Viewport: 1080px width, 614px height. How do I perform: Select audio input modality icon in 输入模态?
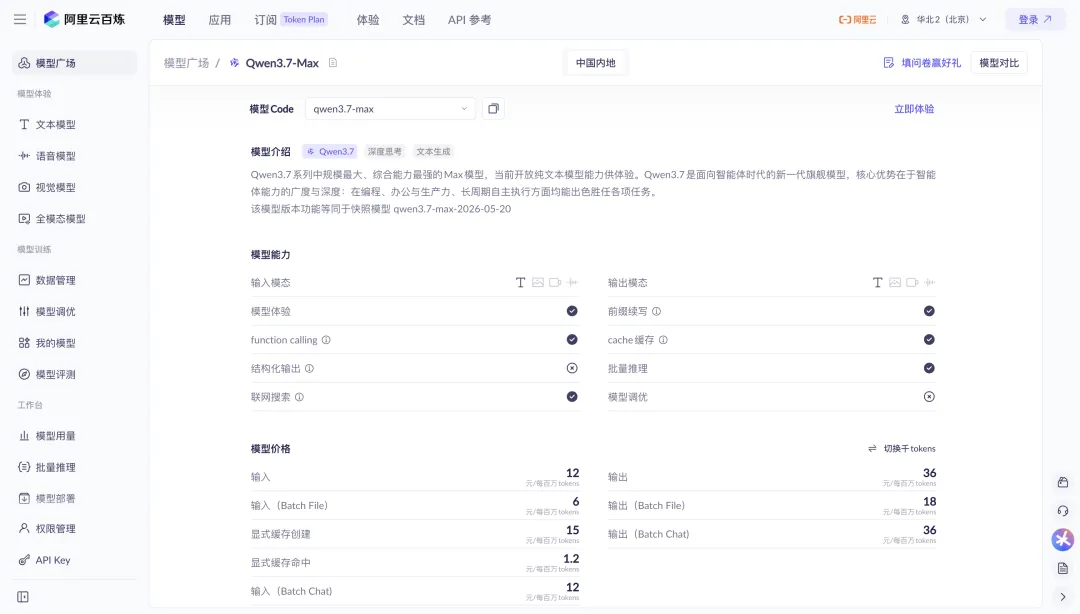(572, 283)
